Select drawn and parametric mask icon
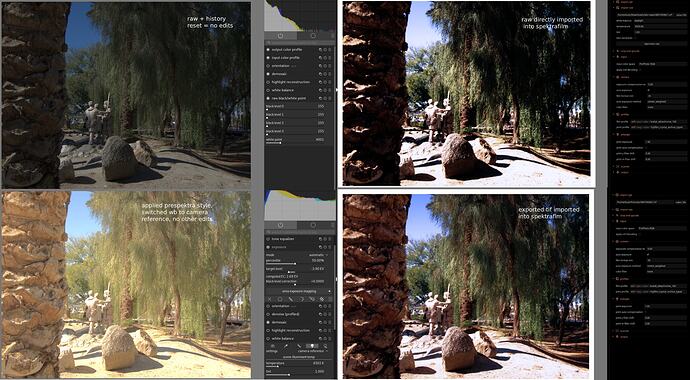This screenshot has height=380, width=690. 312,299
